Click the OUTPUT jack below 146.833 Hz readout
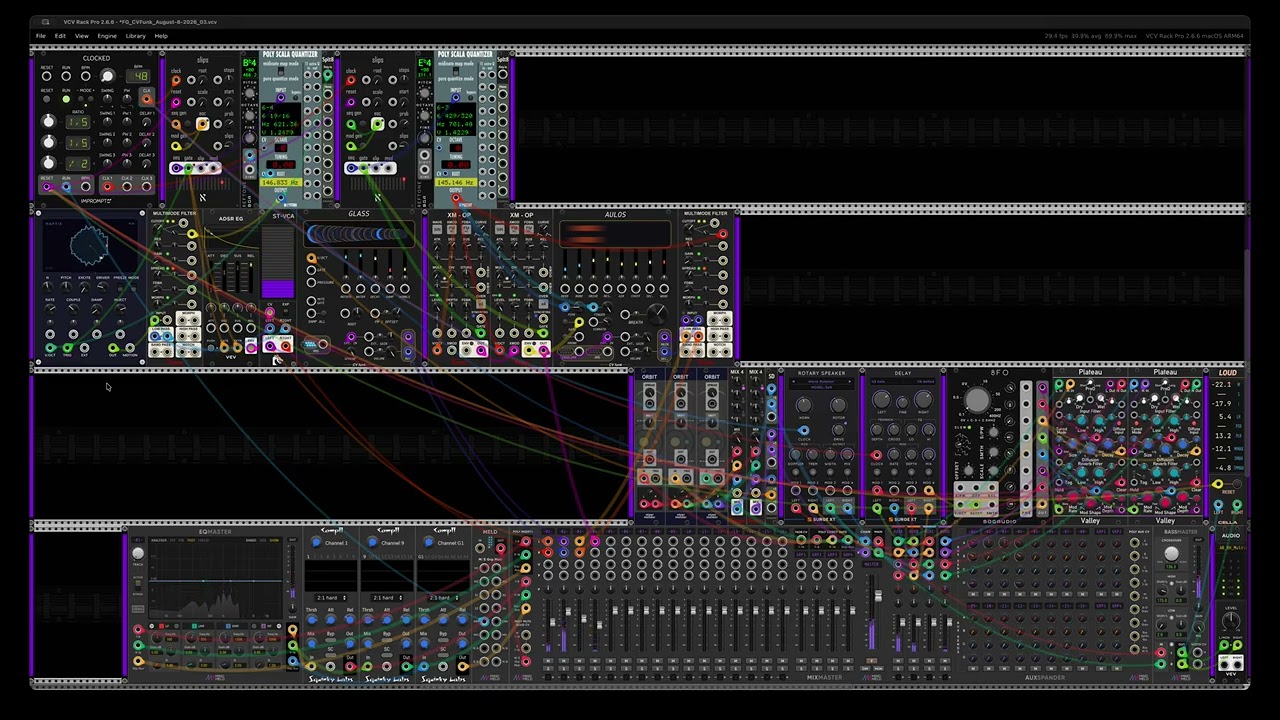This screenshot has height=720, width=1280. click(281, 198)
